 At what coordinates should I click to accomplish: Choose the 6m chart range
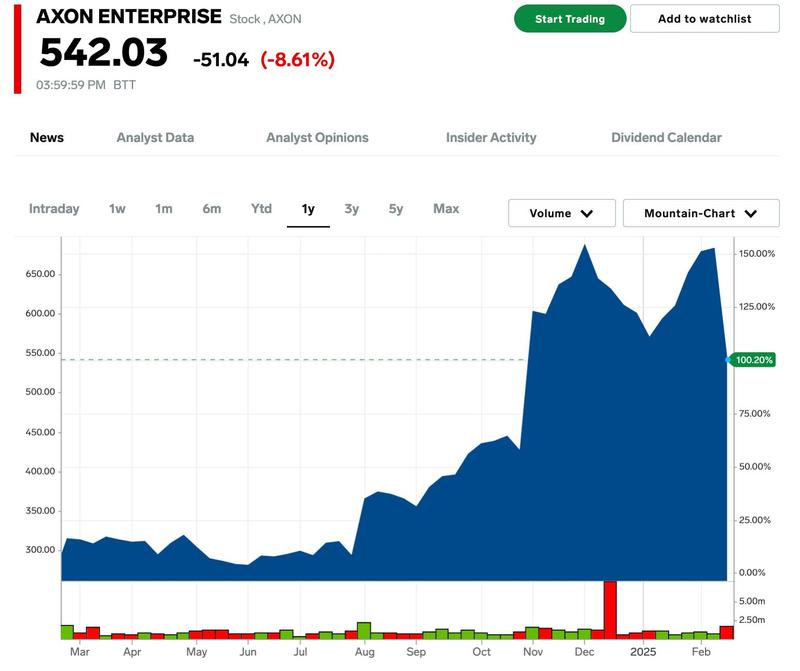point(211,209)
